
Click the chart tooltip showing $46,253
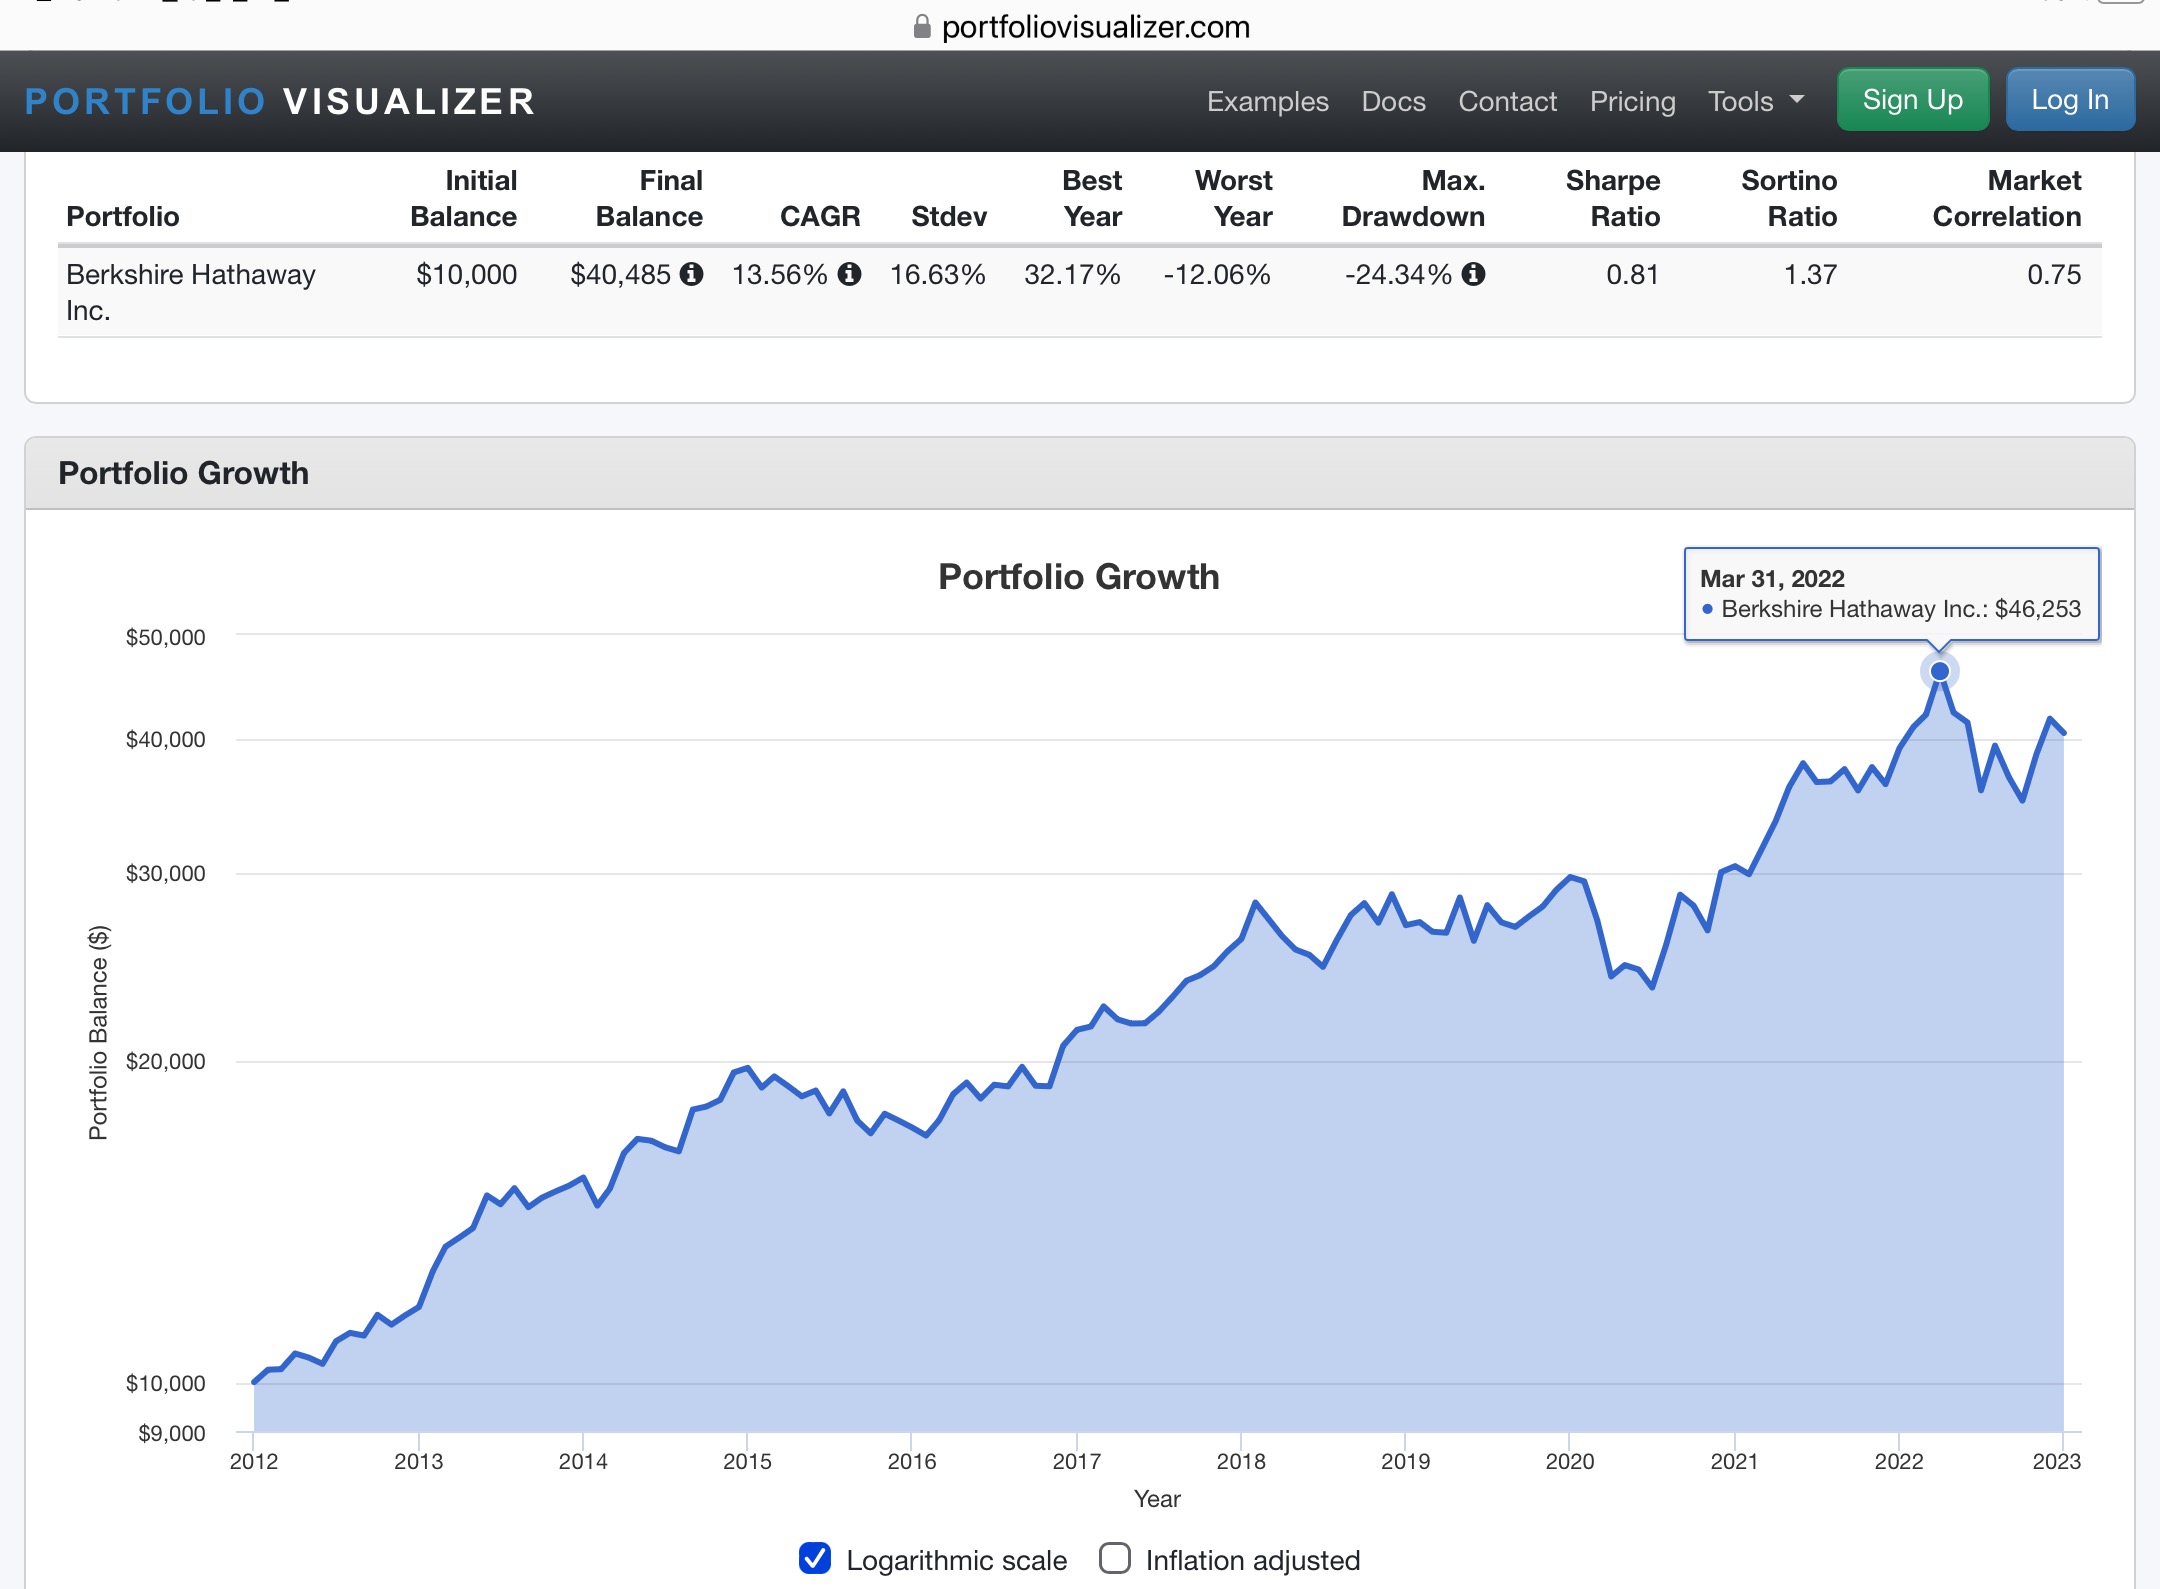[1891, 594]
